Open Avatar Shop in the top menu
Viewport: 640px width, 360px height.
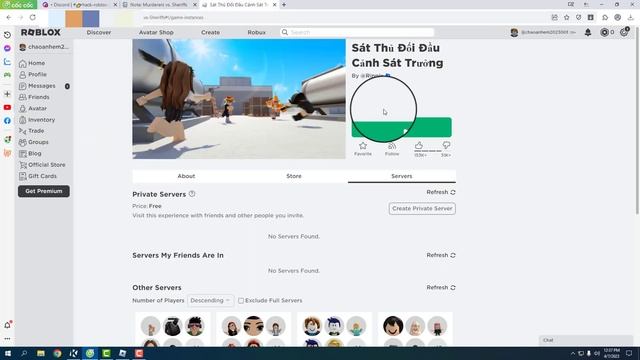click(156, 32)
